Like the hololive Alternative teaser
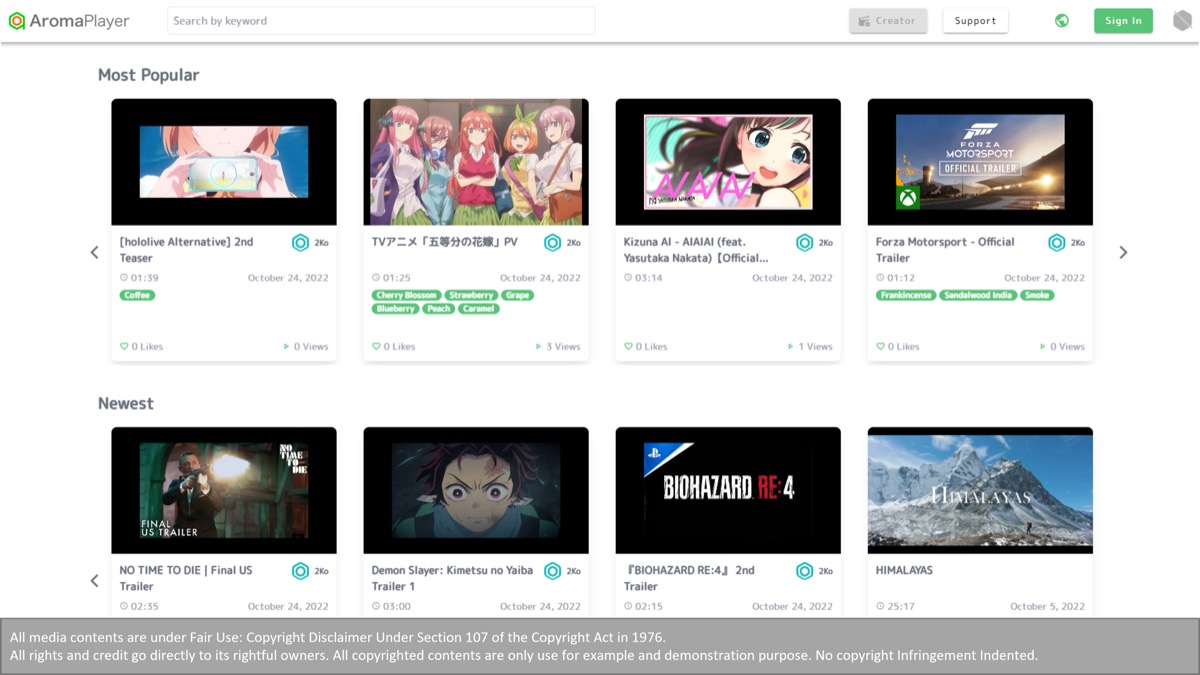 point(124,347)
